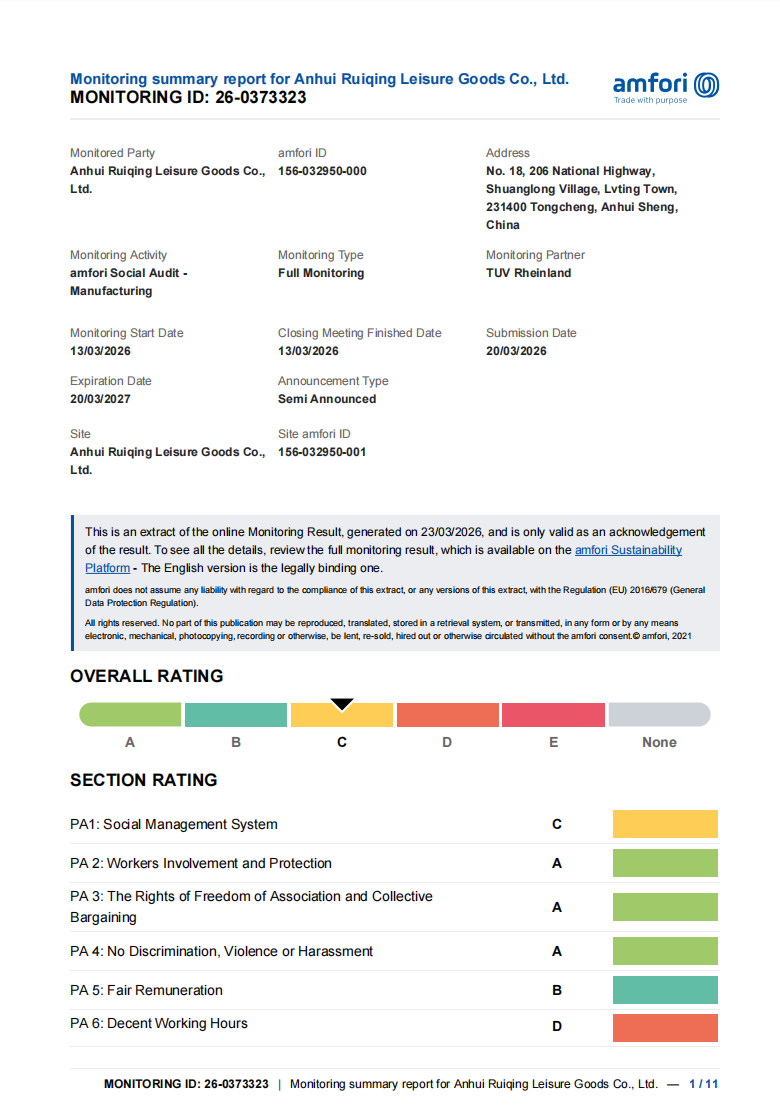Click the green swatch for PA 3 Freedom of Association
Screen dimensions: 780x1112
click(665, 907)
